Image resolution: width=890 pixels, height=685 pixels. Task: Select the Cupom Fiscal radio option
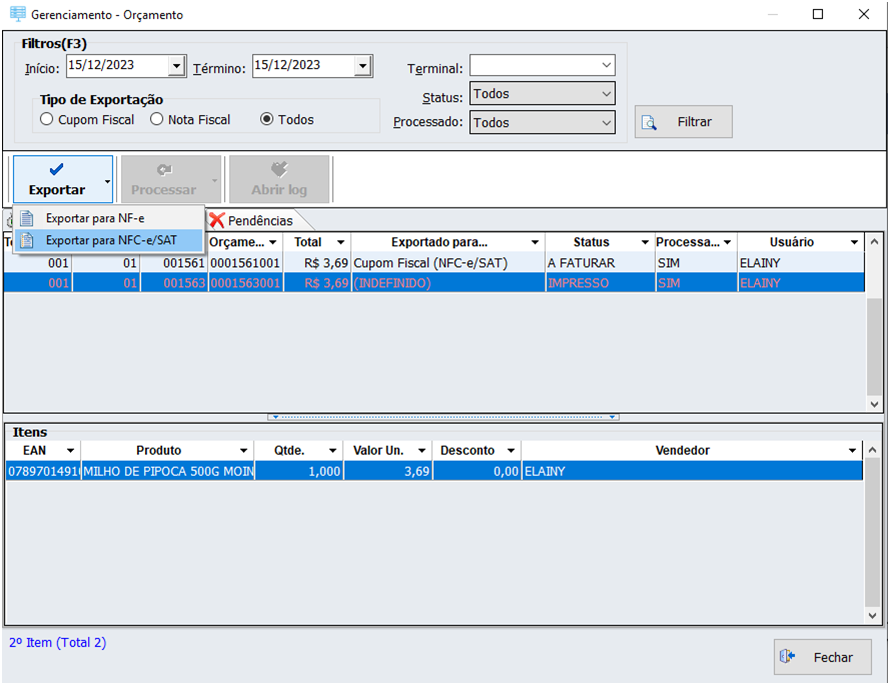click(x=46, y=120)
